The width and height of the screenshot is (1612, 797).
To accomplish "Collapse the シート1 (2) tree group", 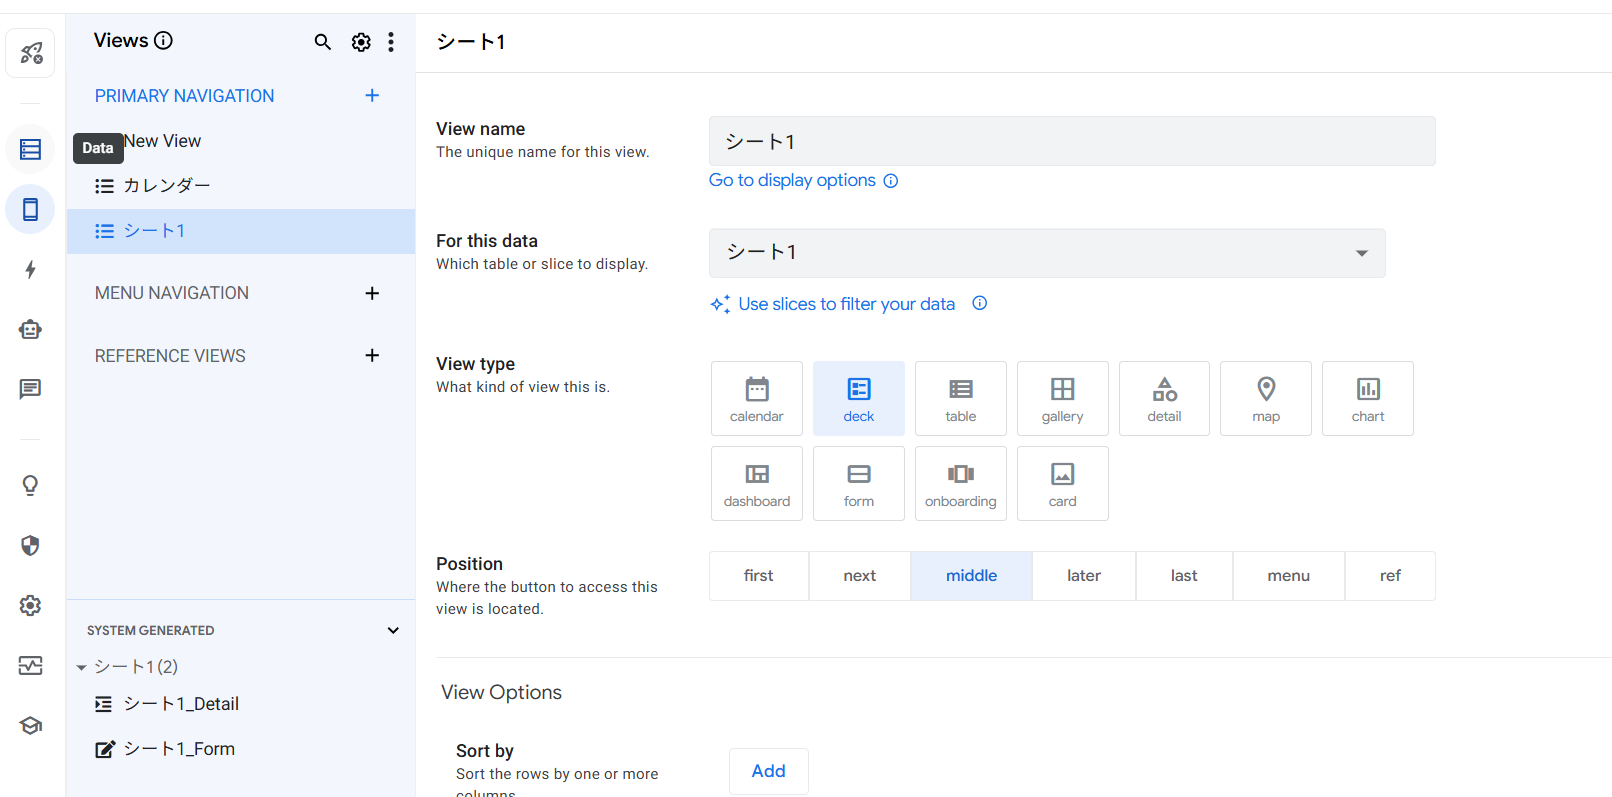I will (x=82, y=667).
